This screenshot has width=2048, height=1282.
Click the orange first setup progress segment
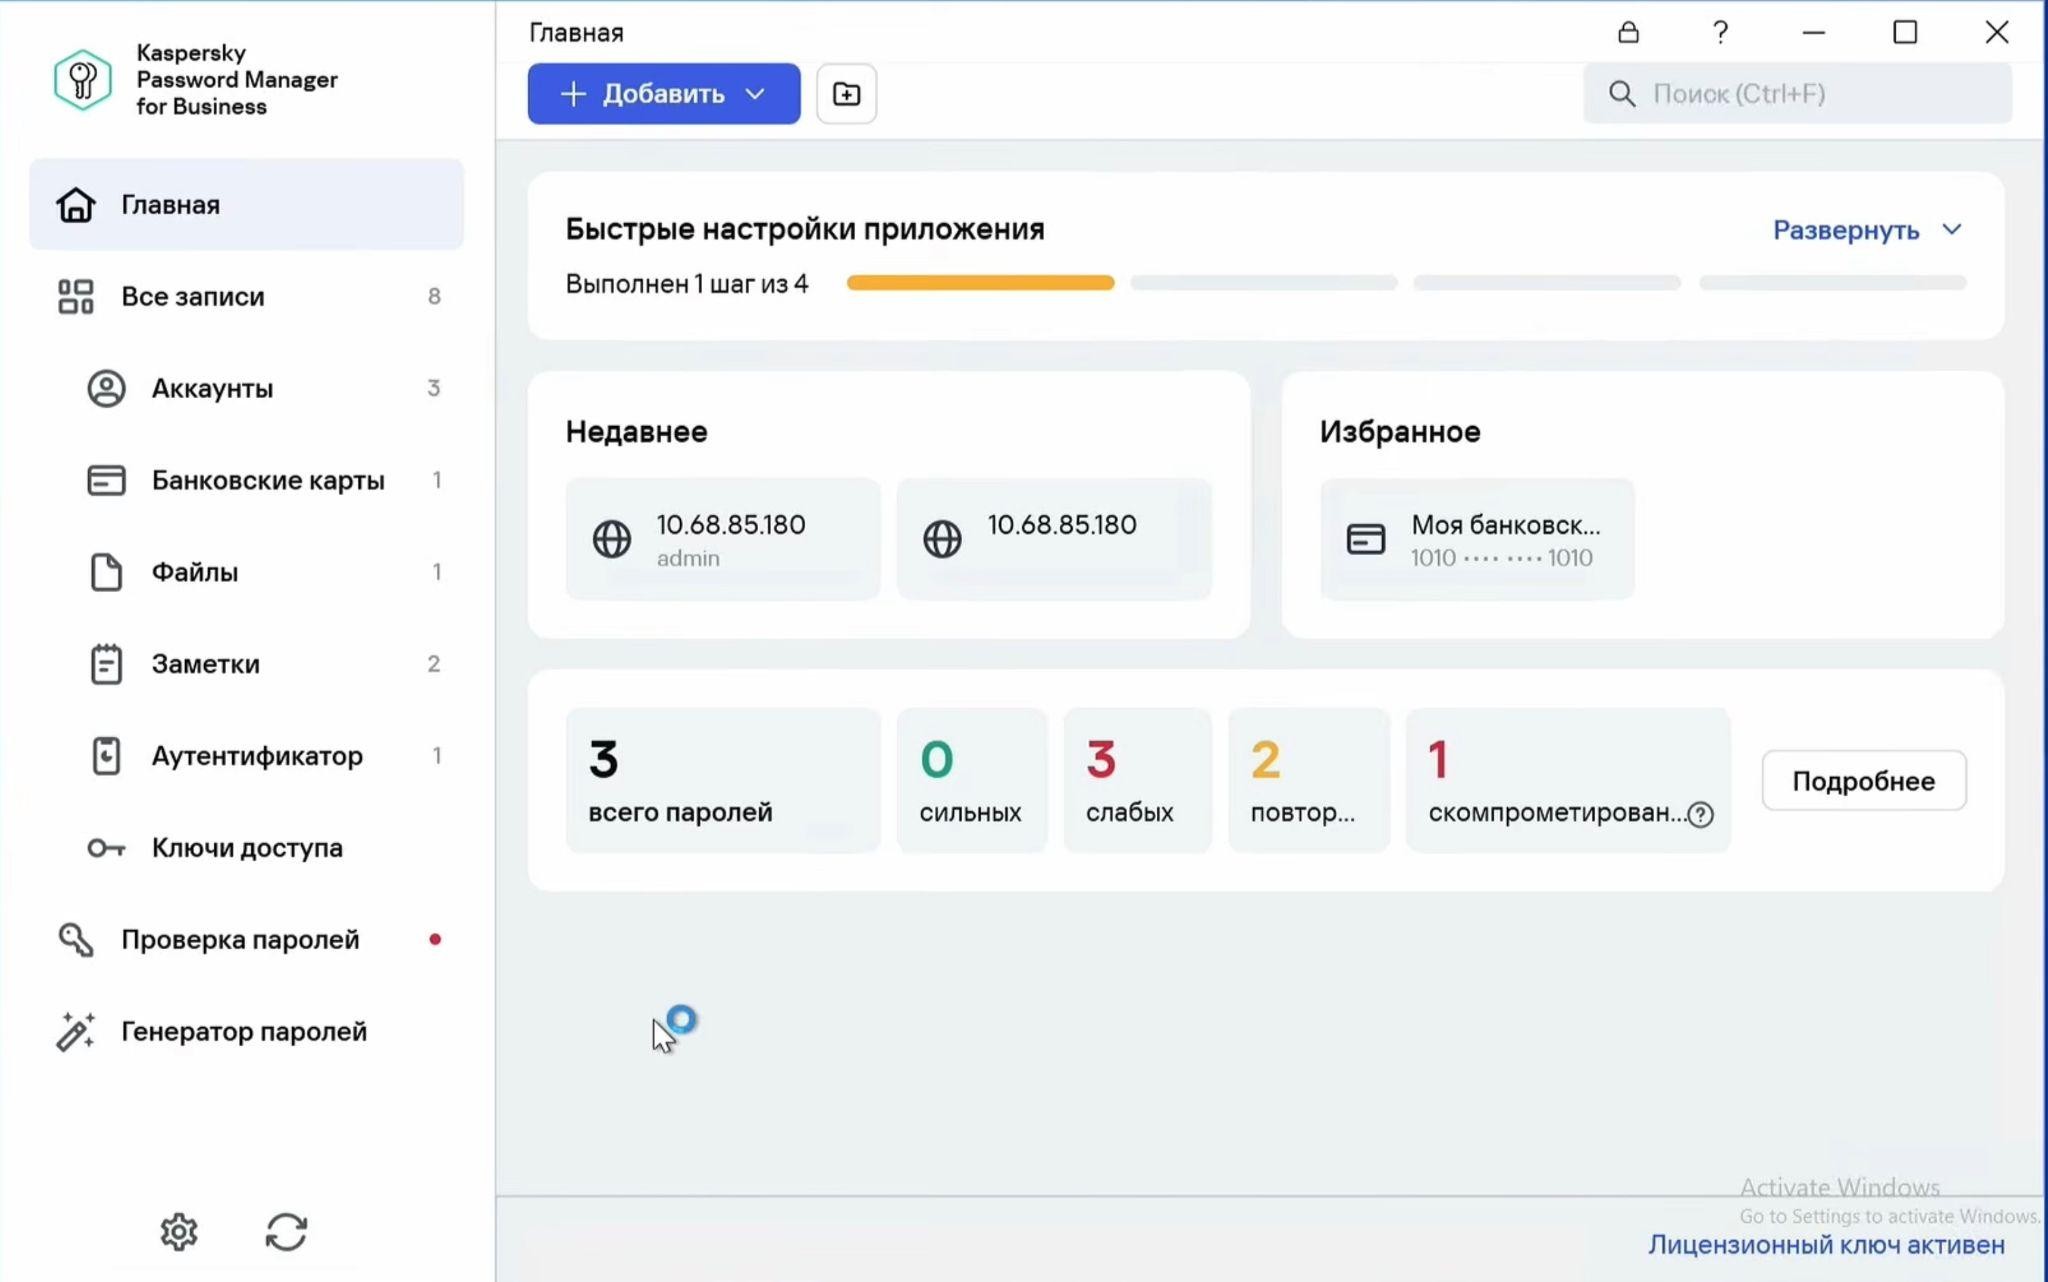coord(980,283)
